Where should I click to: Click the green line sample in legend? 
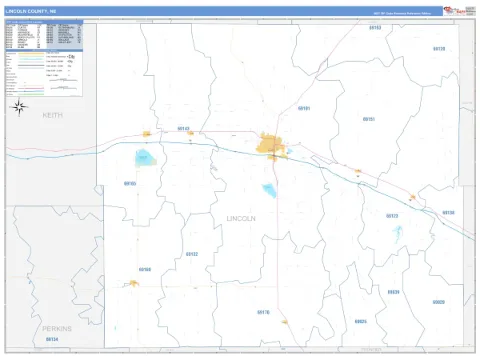click(31, 94)
